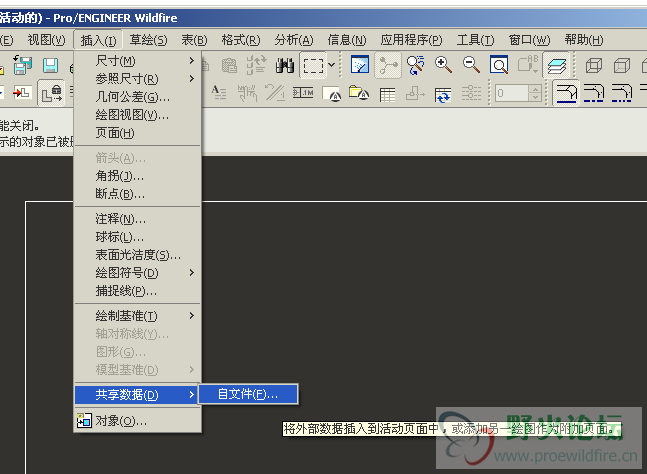Viewport: 647px width, 474px height.
Task: Click the up arrow of the 0 spinner
Action: [535, 89]
